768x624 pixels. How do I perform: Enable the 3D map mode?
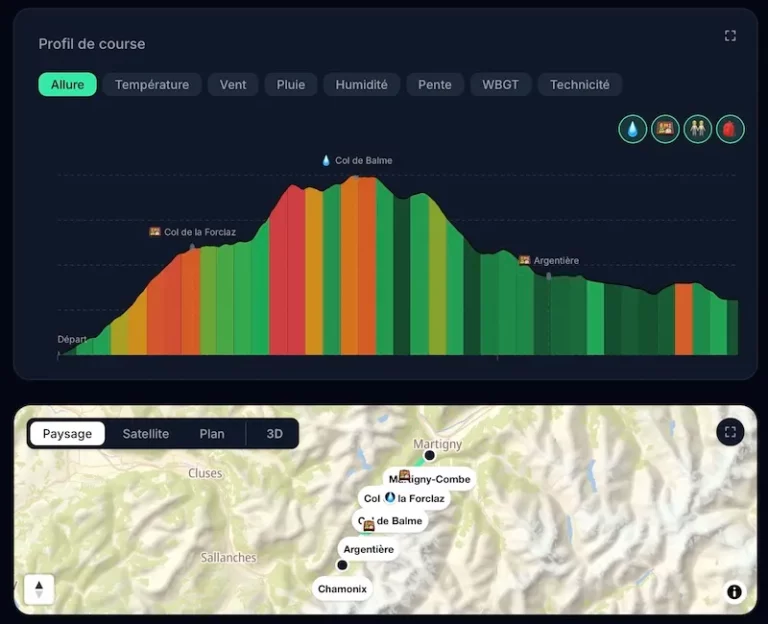pyautogui.click(x=274, y=433)
